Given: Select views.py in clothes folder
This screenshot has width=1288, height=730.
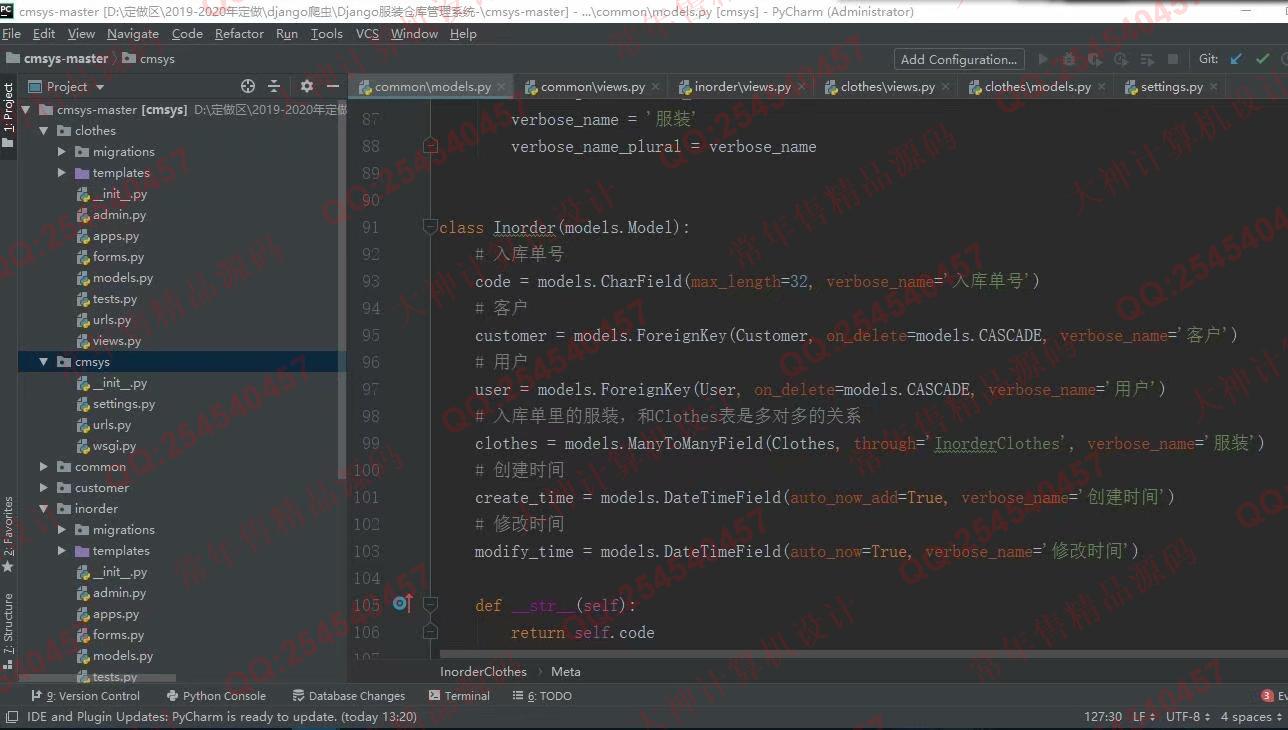Looking at the screenshot, I should point(116,341).
